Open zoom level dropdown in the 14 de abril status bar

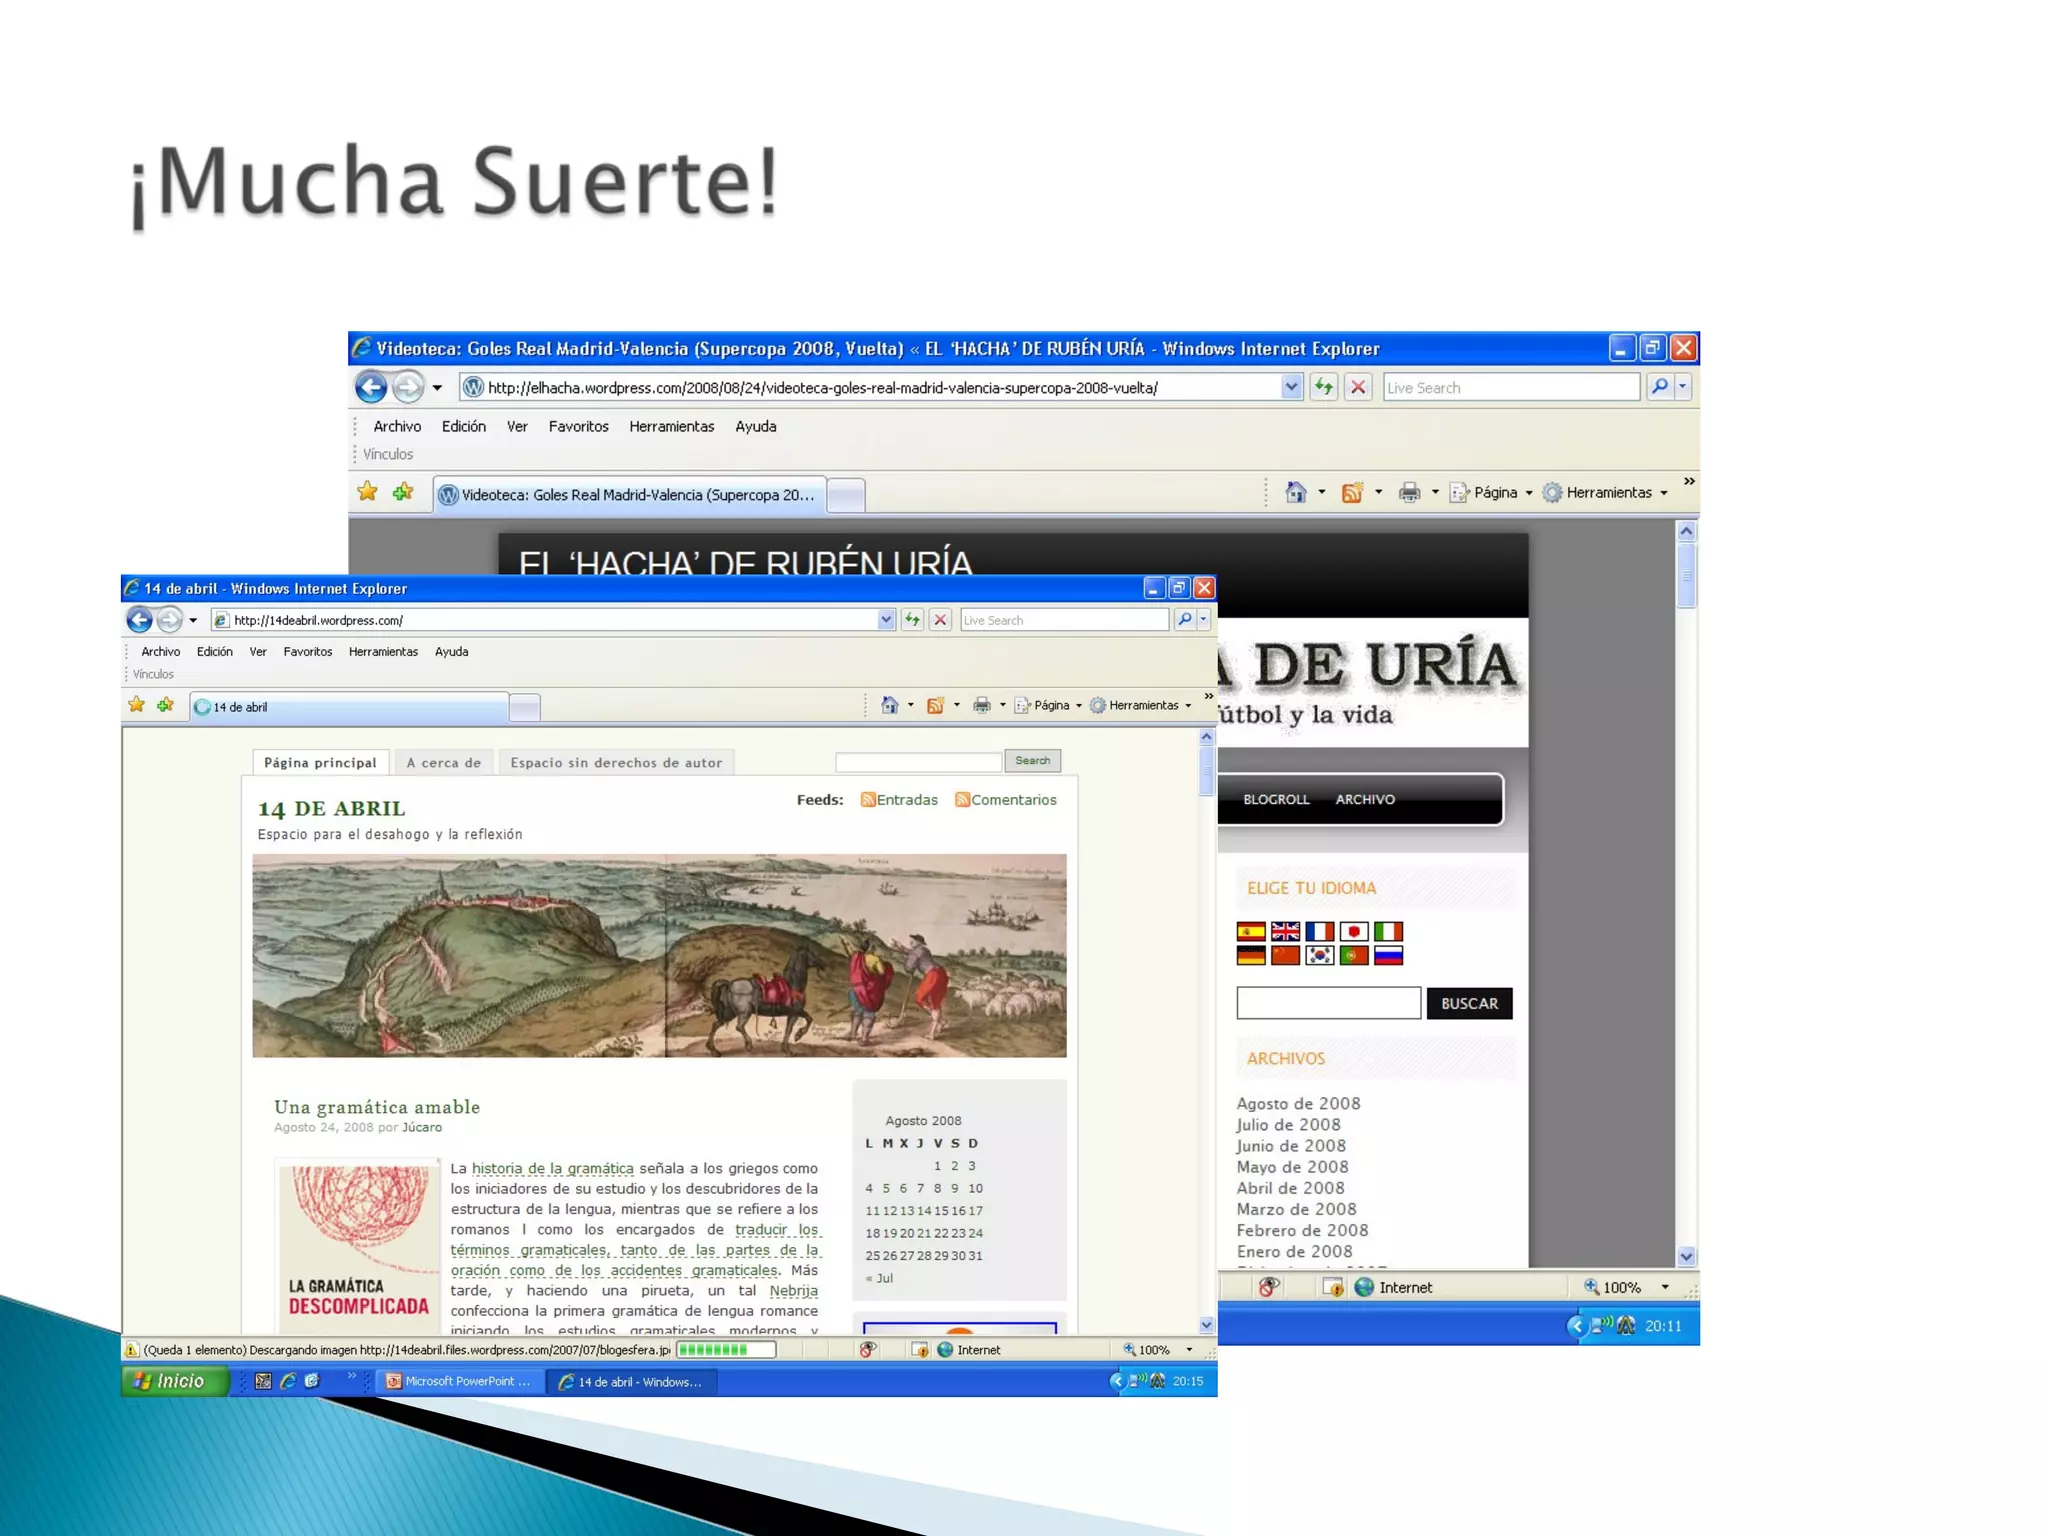click(1190, 1350)
